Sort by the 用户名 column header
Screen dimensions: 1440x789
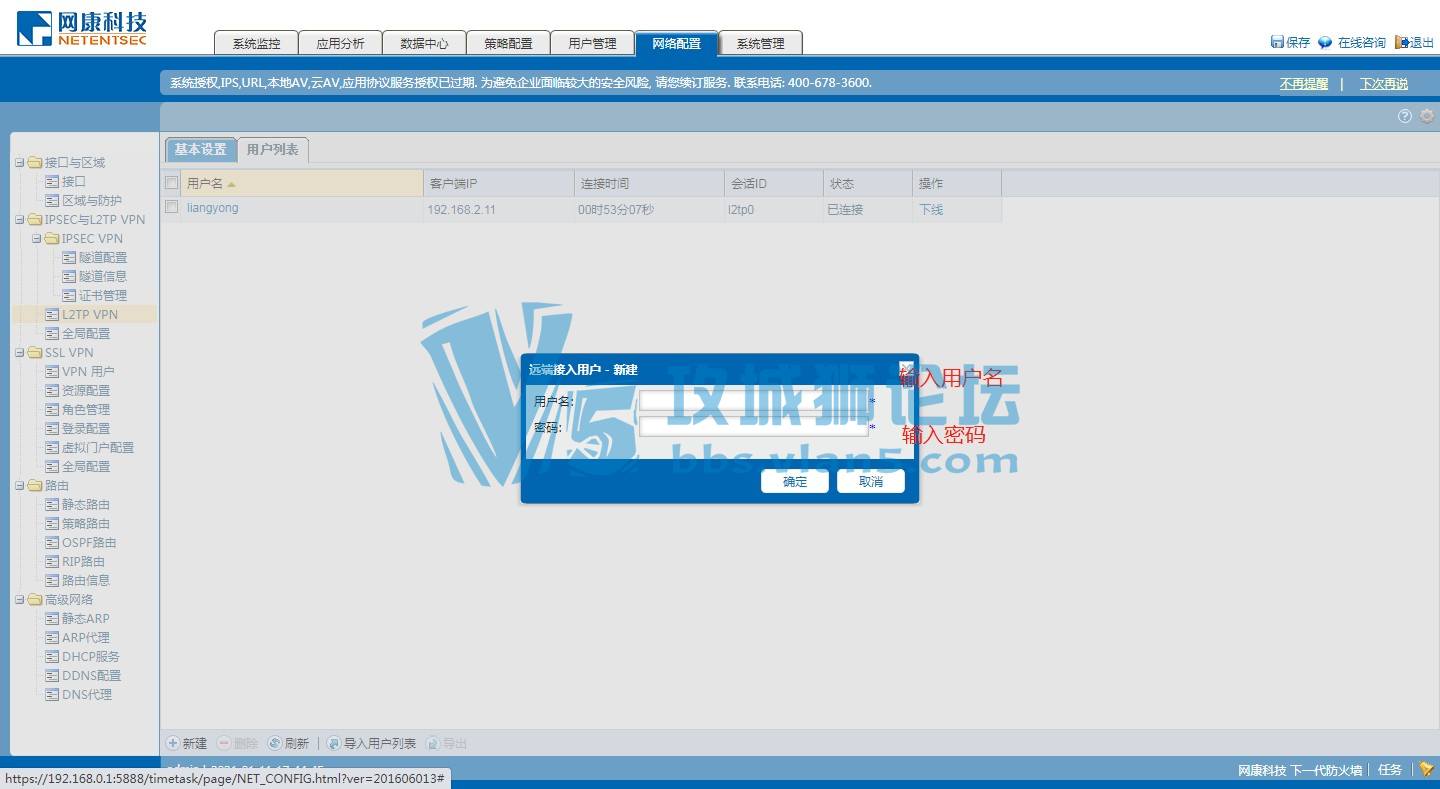302,183
